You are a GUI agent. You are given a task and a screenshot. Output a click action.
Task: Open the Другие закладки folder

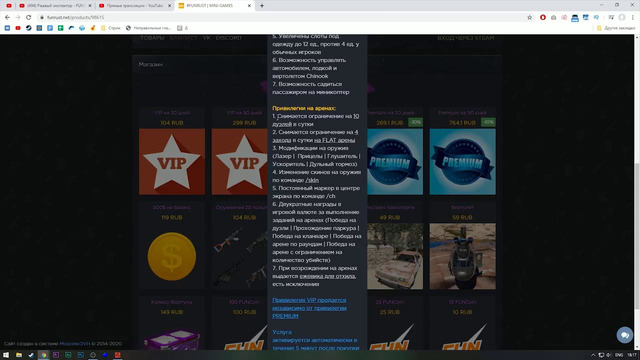tap(616, 28)
